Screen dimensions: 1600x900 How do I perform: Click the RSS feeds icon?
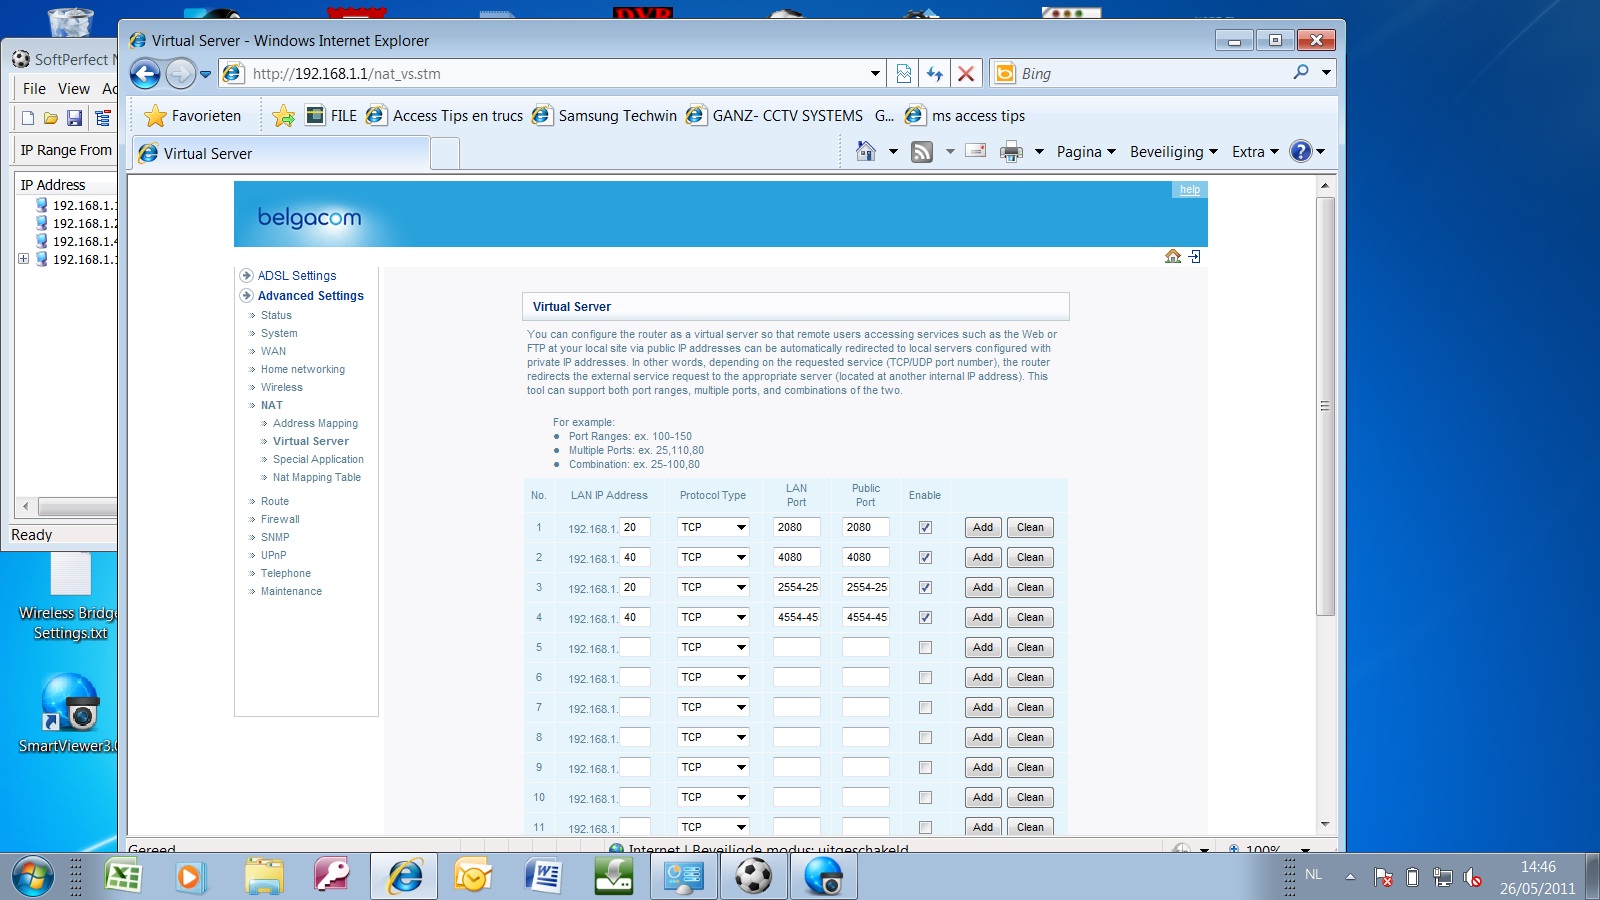pyautogui.click(x=922, y=152)
